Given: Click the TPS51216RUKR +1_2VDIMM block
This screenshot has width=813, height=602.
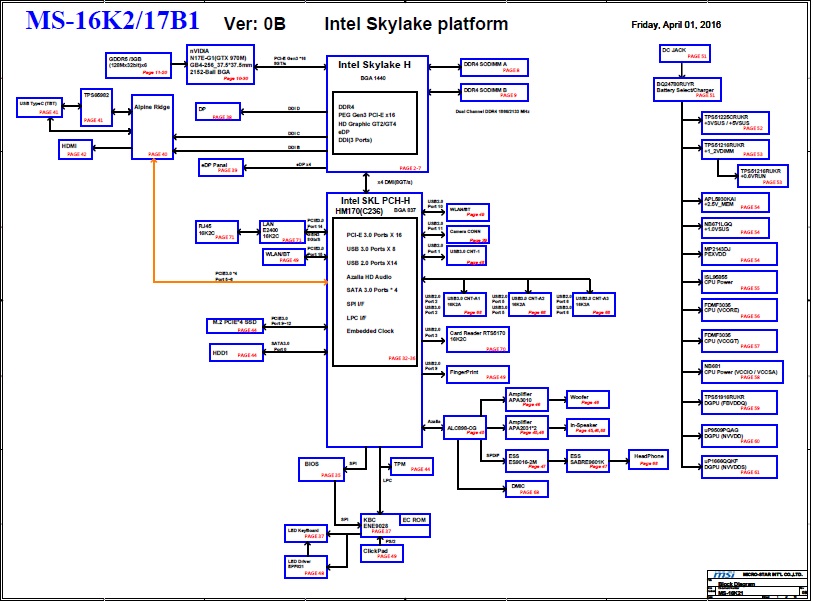Looking at the screenshot, I should coord(735,149).
